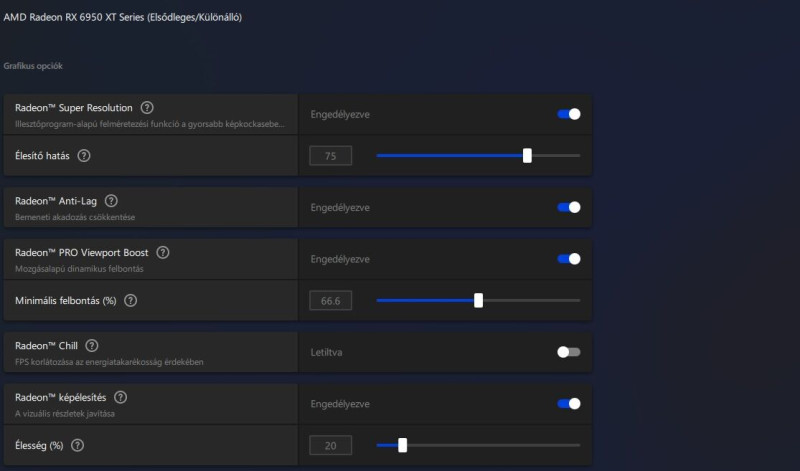Turn off Radeon Anti-Lag switch
The height and width of the screenshot is (471, 800).
[x=569, y=207]
